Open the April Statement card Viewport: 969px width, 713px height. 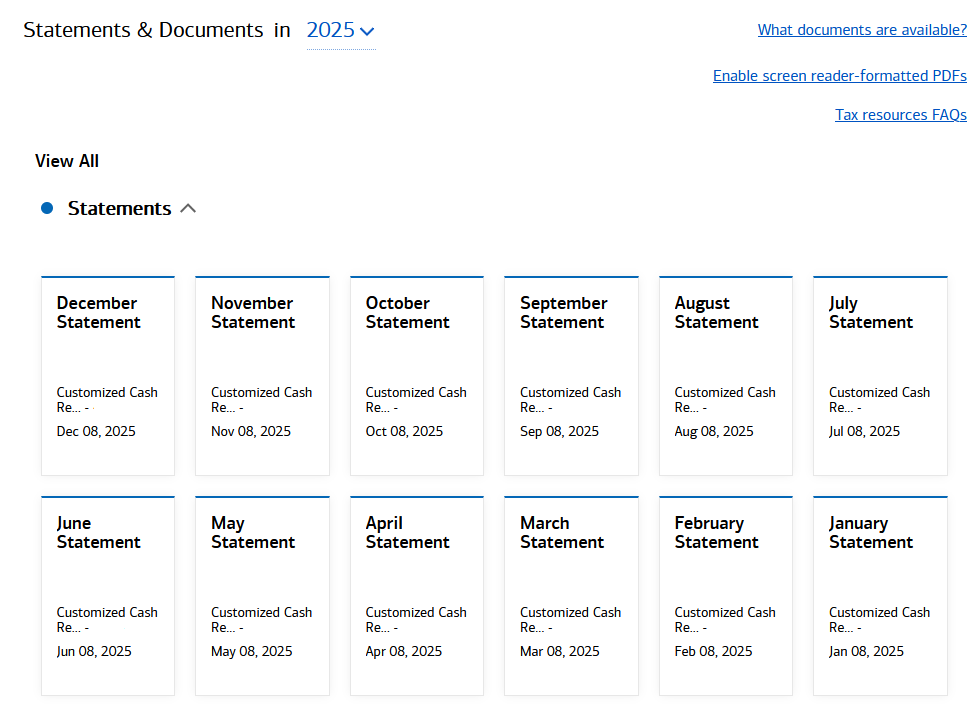coord(417,595)
